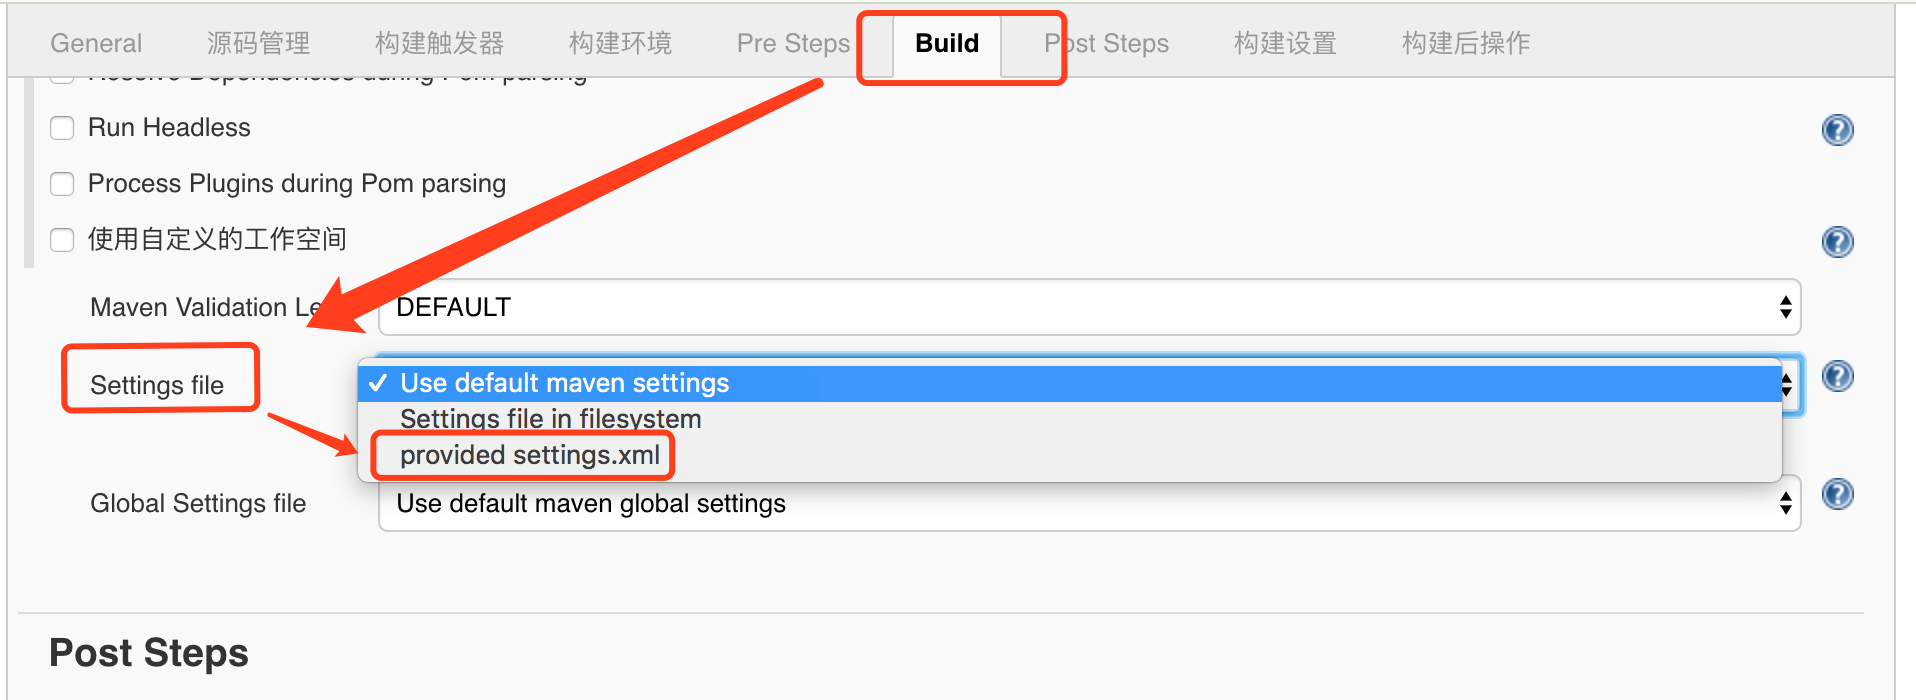This screenshot has width=1916, height=700.
Task: Choose Settings file in filesystem option
Action: (x=550, y=419)
